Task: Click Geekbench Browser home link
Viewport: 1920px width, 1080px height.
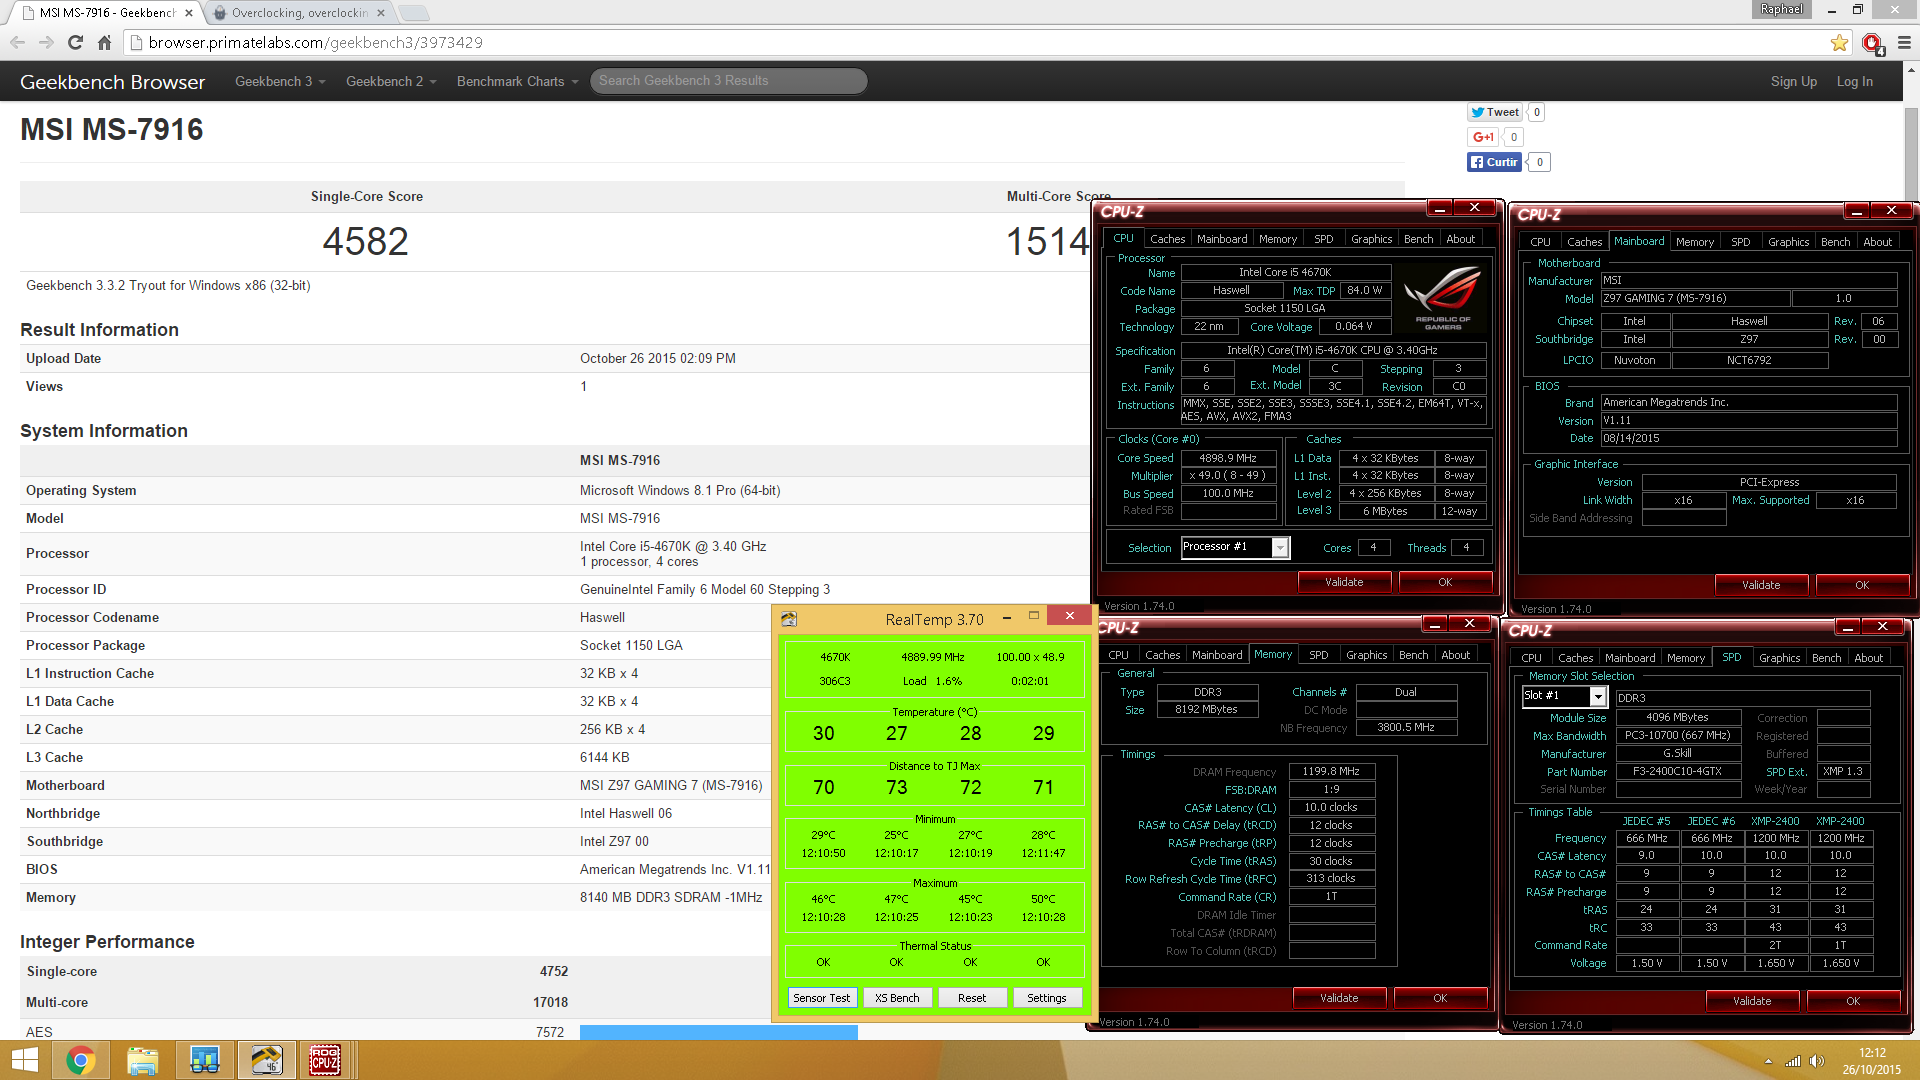Action: tap(112, 82)
